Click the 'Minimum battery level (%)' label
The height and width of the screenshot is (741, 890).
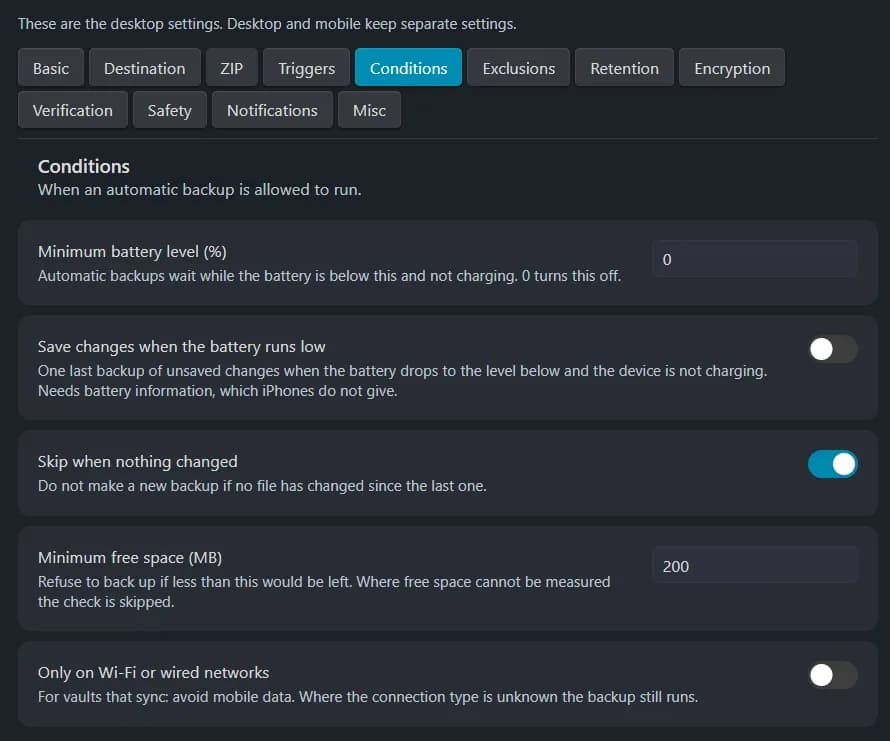[x=132, y=252]
